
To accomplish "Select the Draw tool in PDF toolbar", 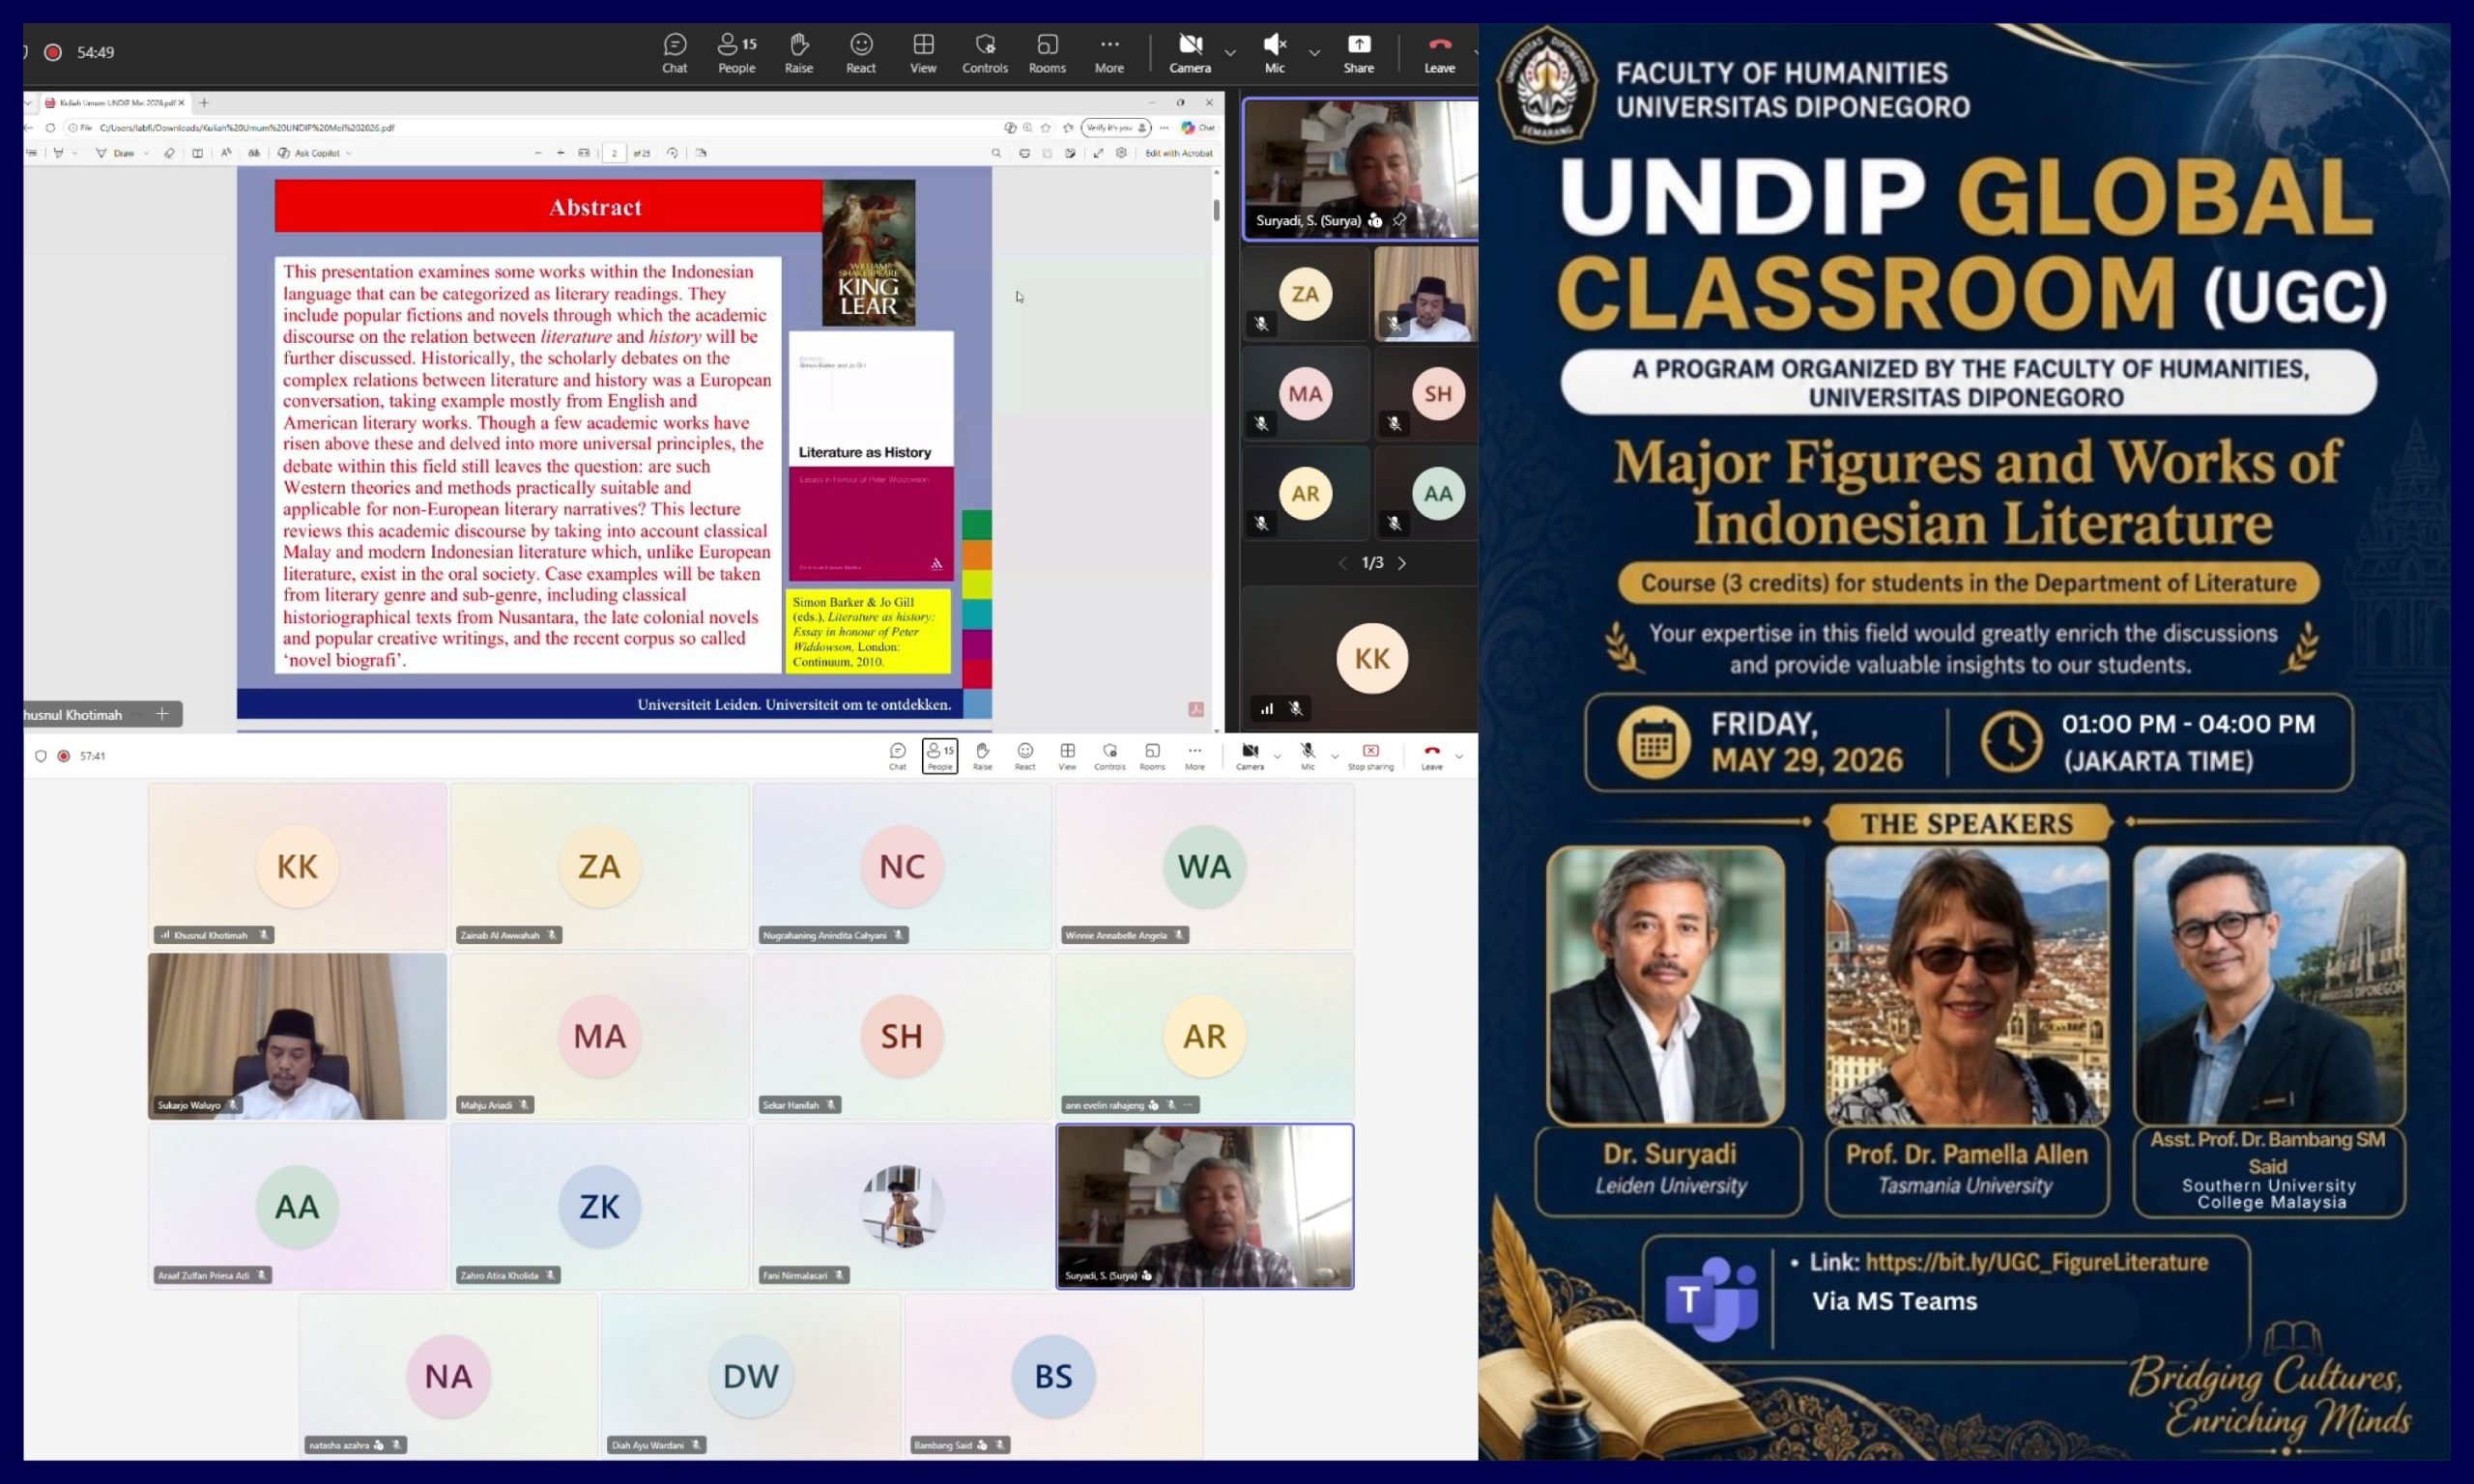I will [x=116, y=153].
